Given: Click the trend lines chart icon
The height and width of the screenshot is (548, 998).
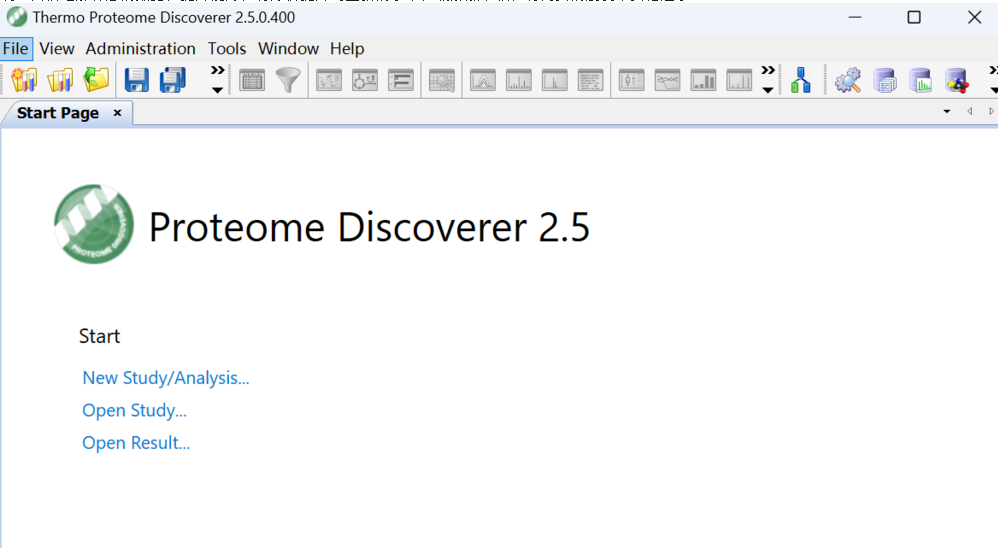Looking at the screenshot, I should click(x=667, y=81).
